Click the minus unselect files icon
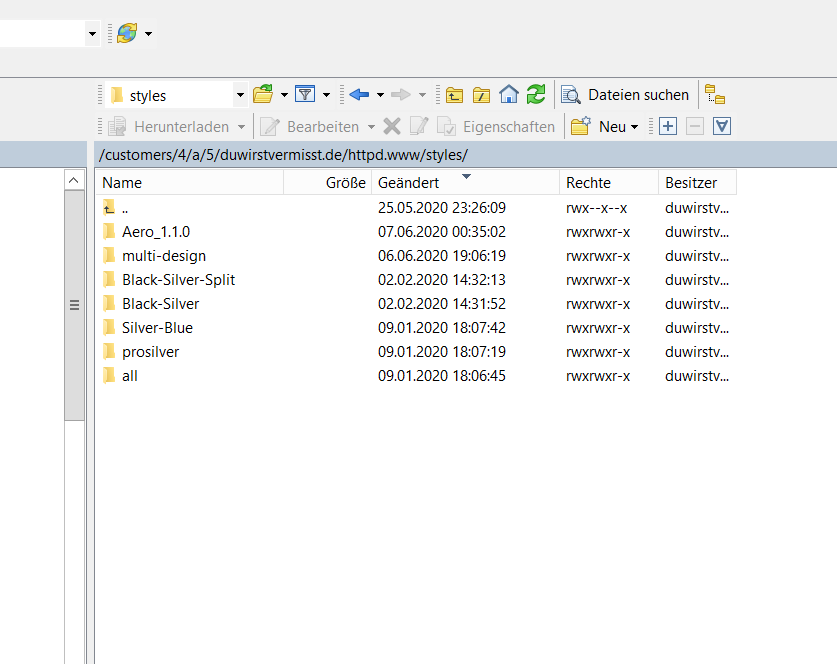 tap(694, 127)
